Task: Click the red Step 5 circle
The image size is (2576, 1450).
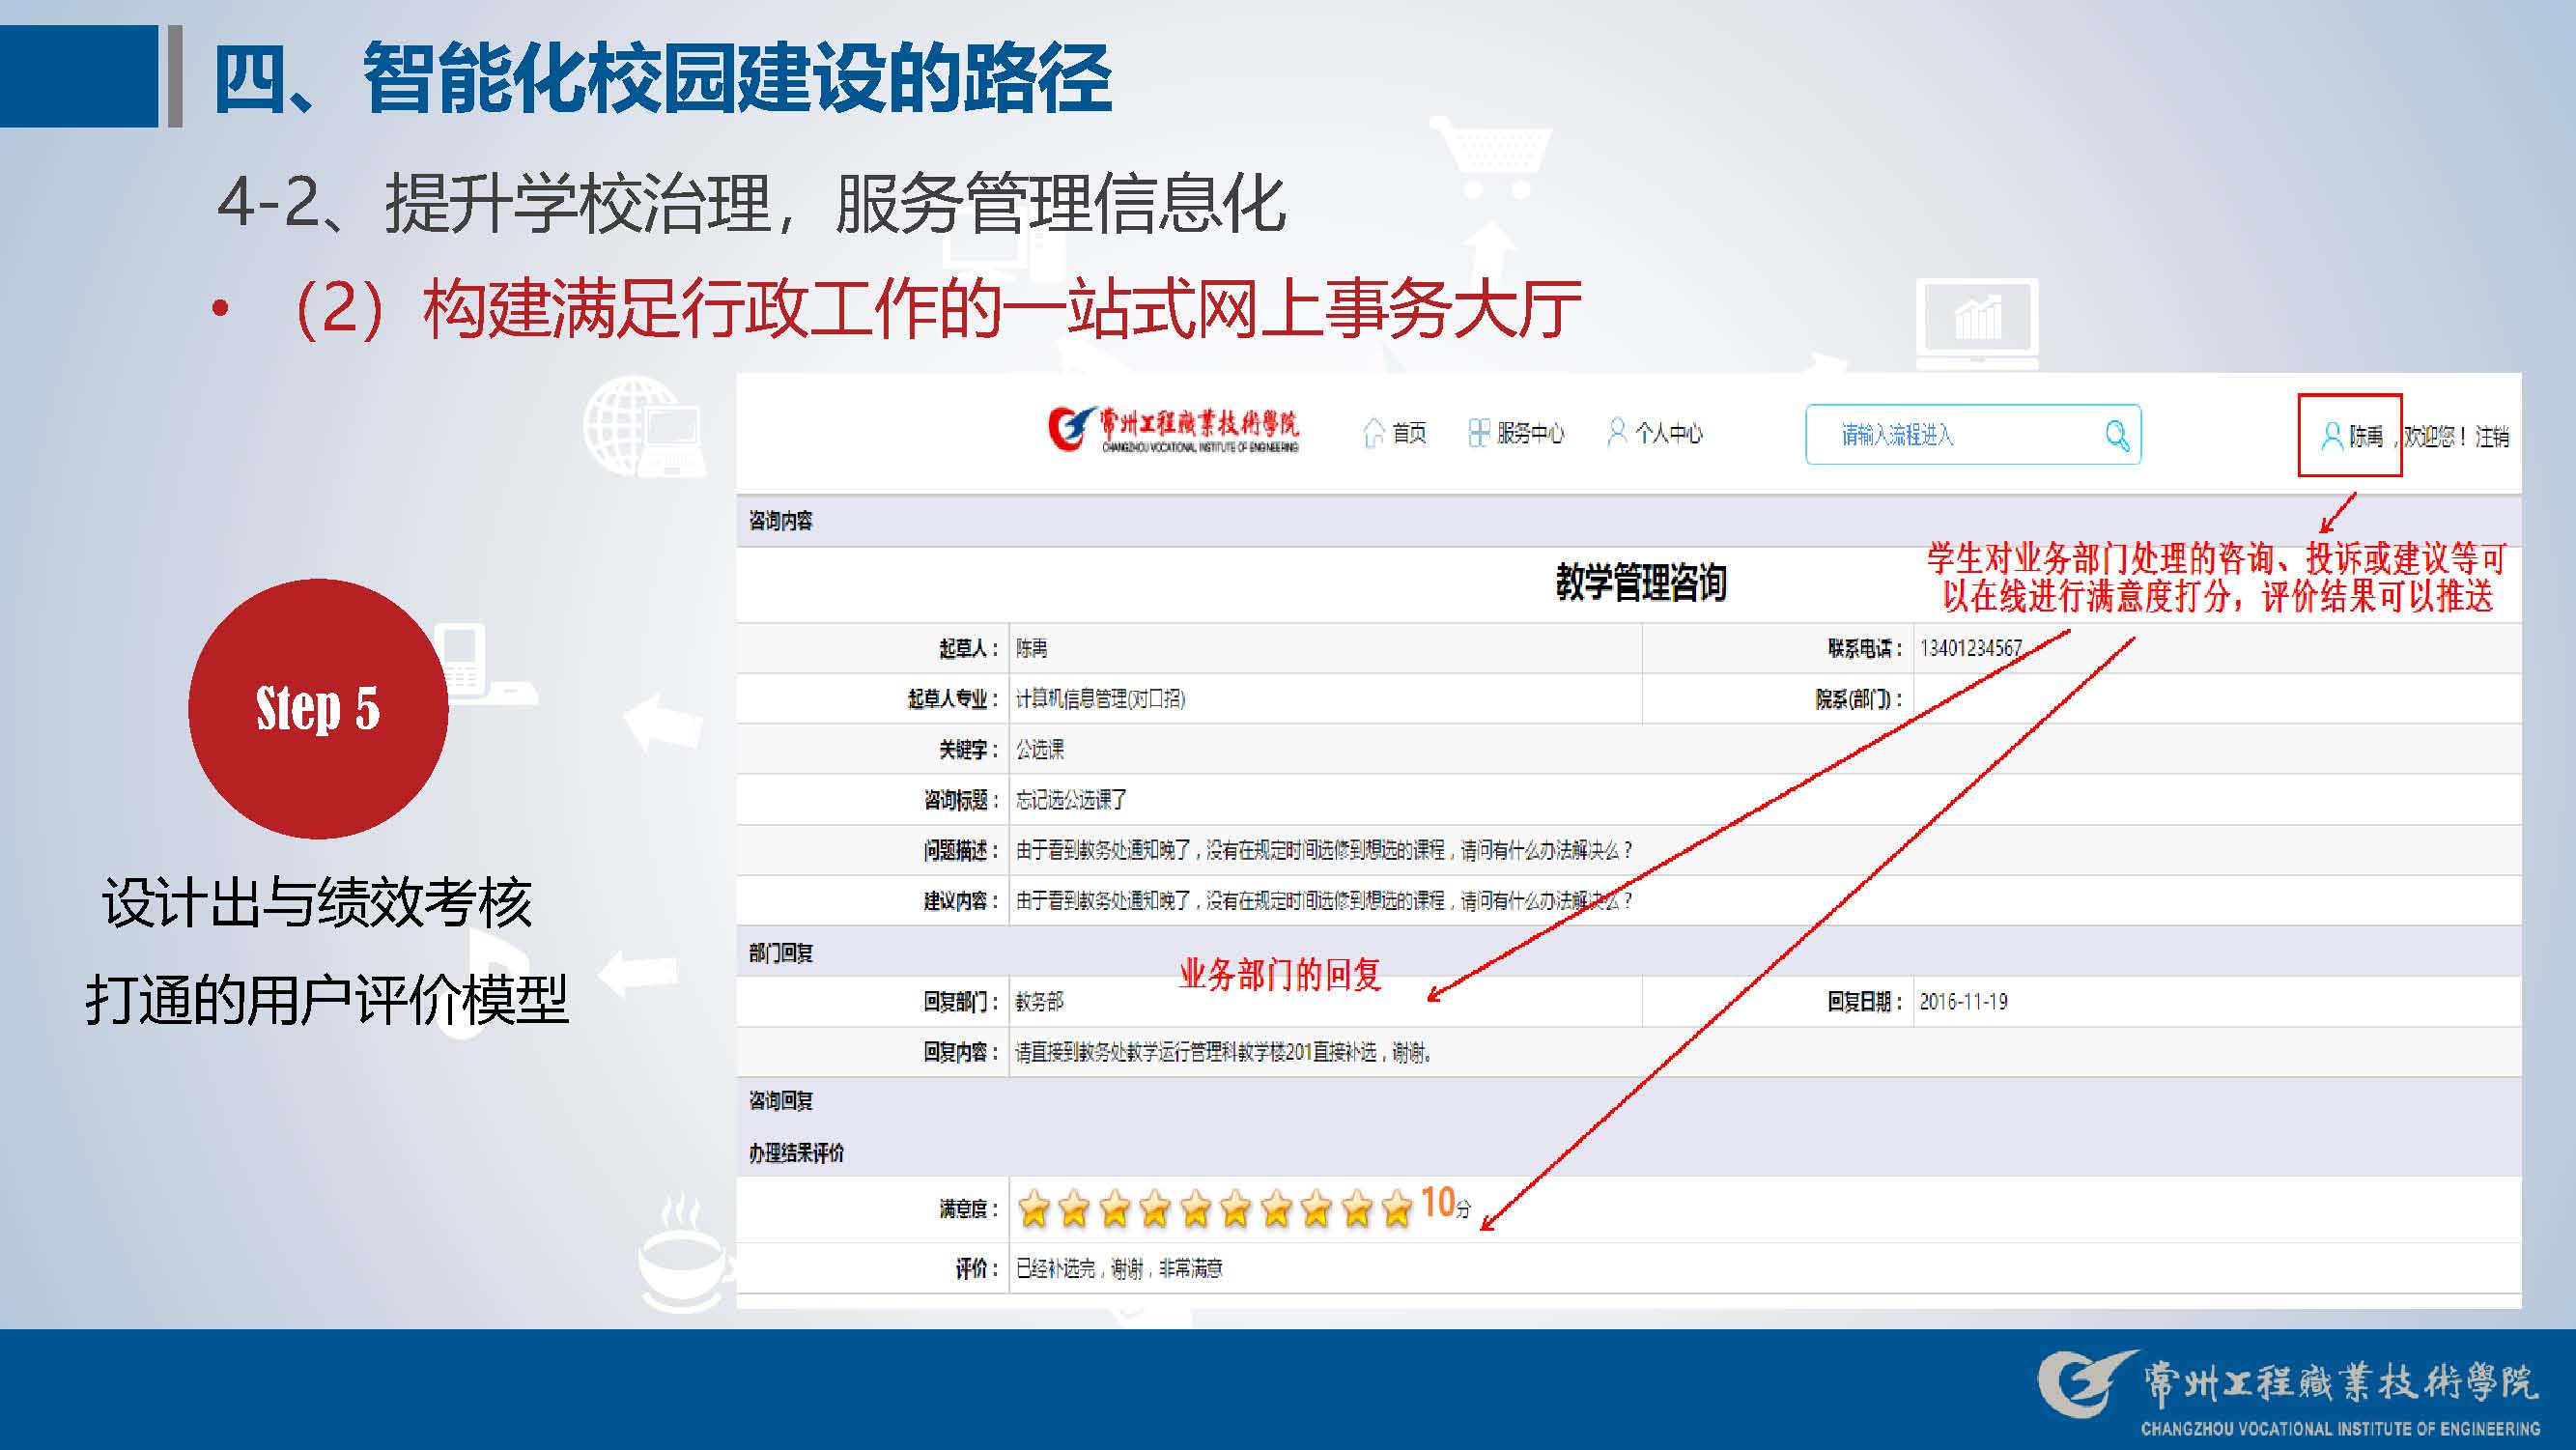Action: [x=318, y=708]
